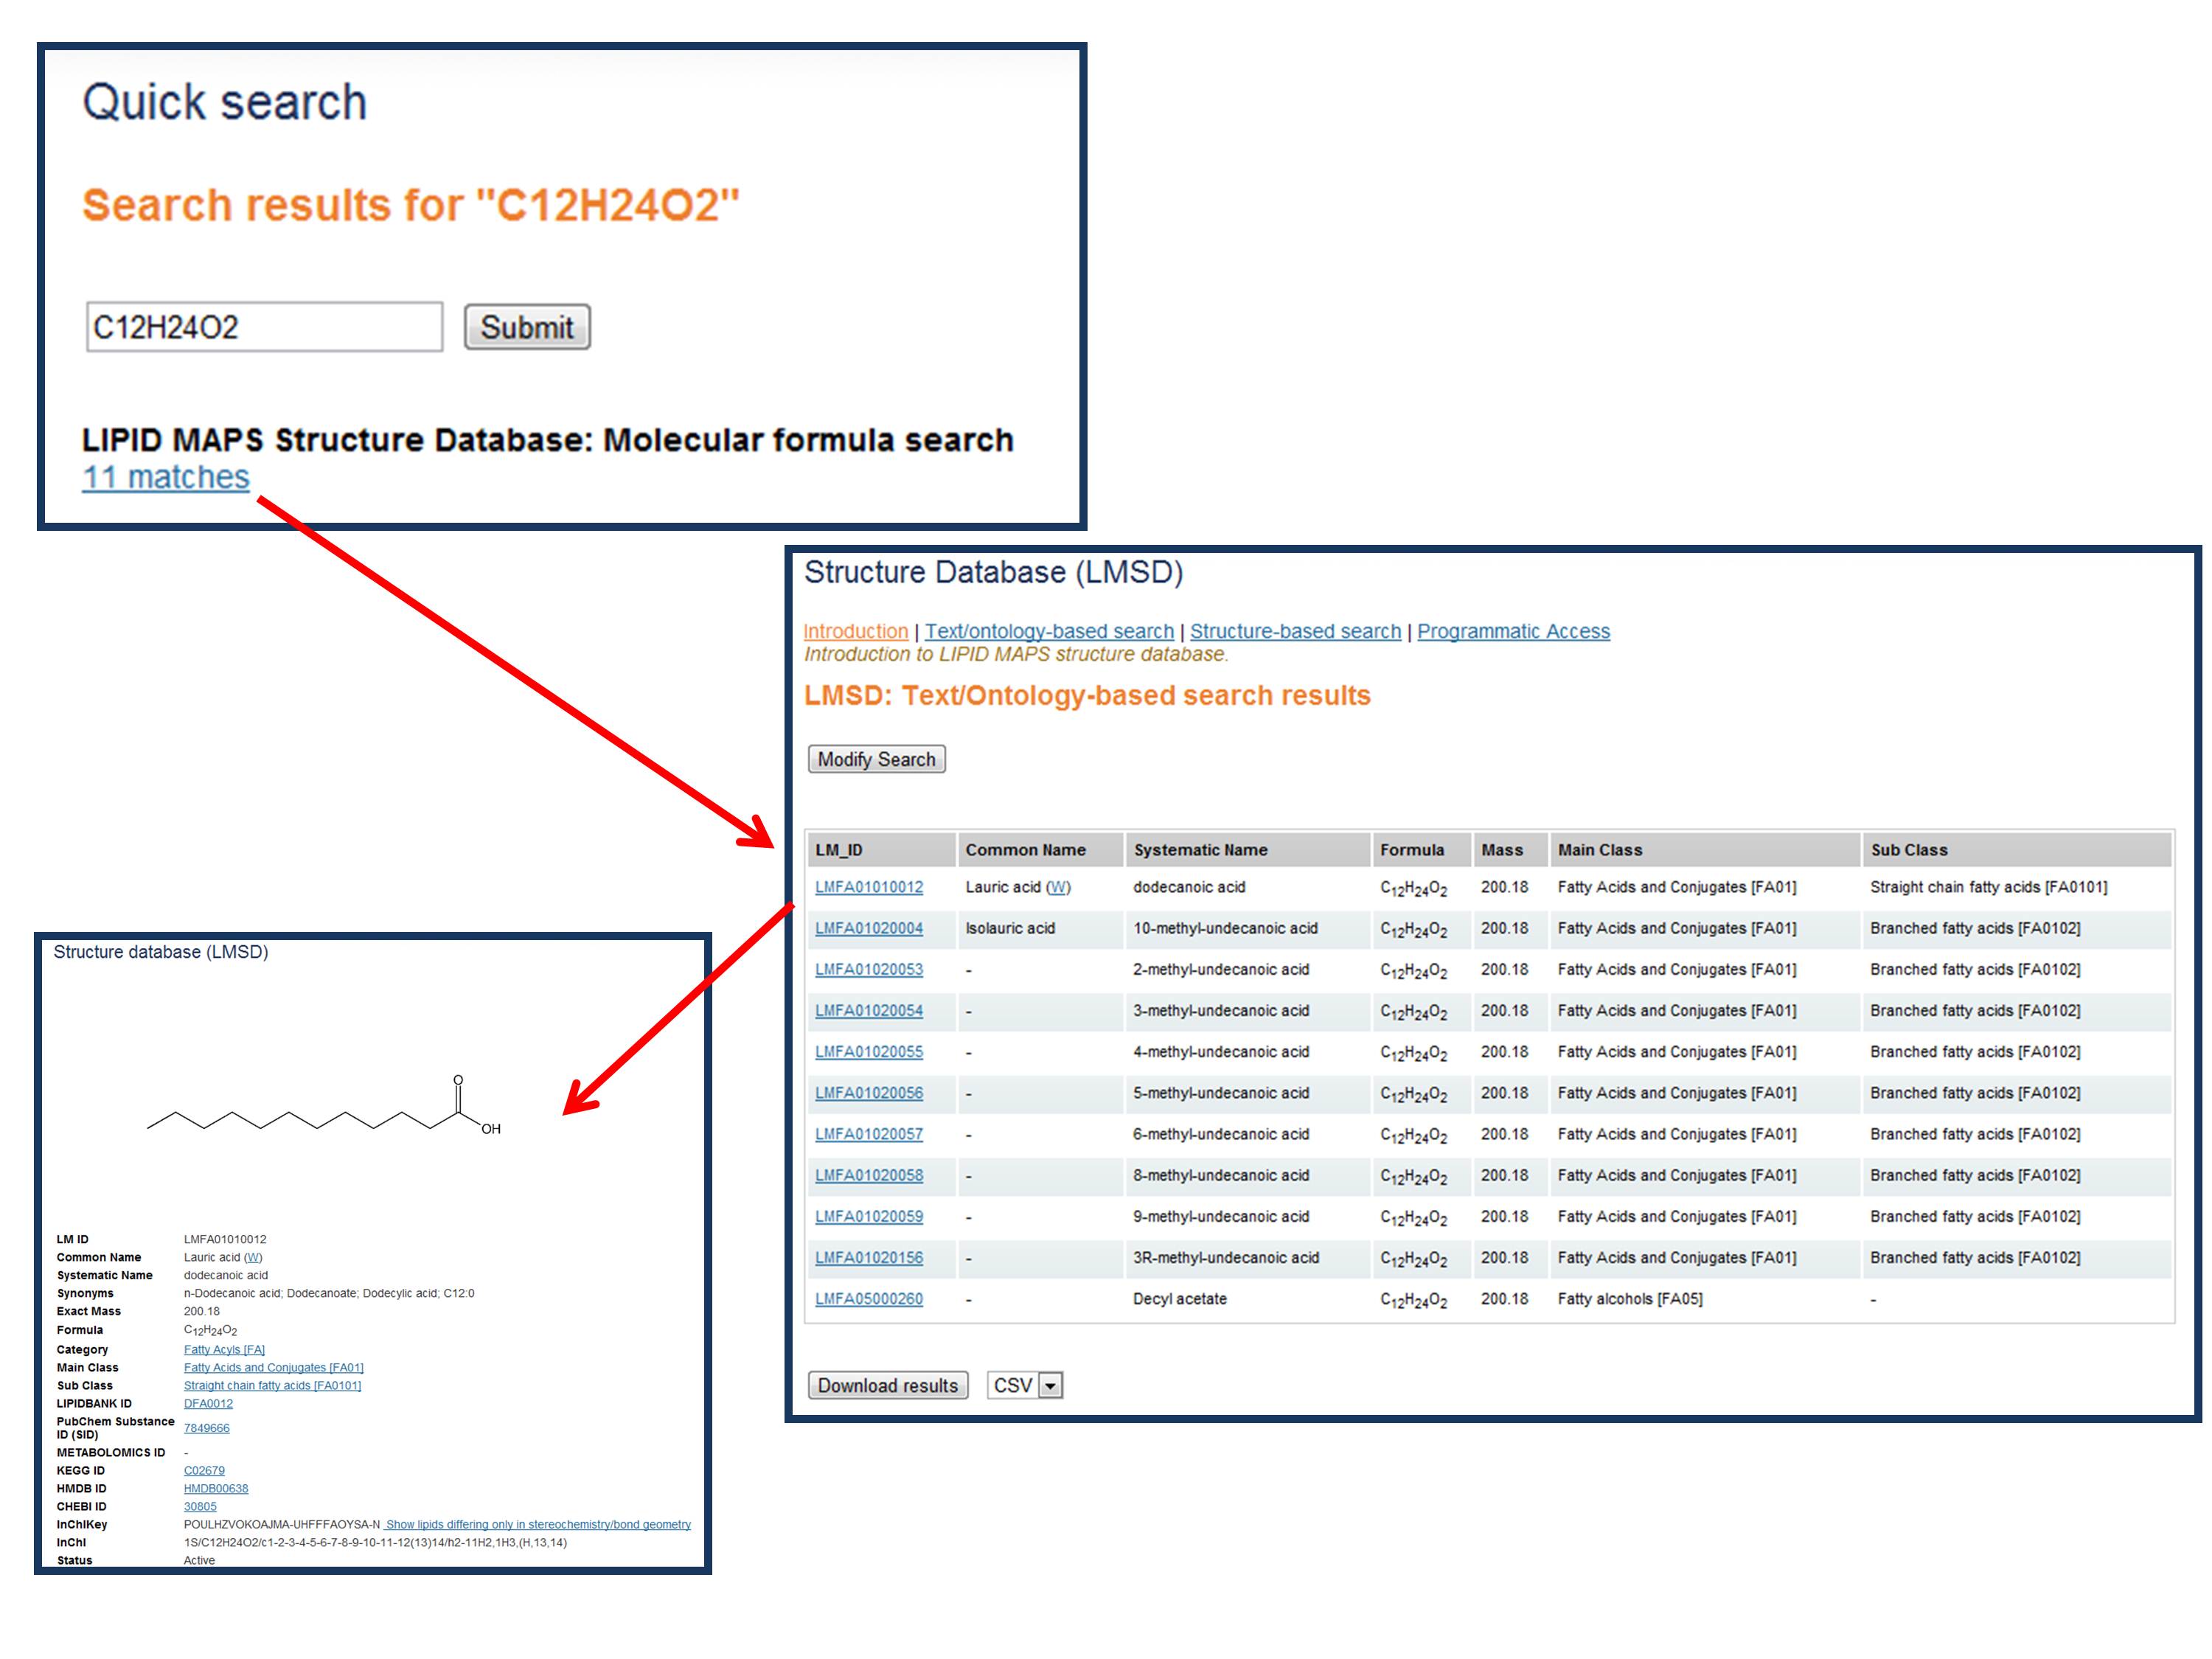Open the LMFA01010012 Lauric acid entry

click(x=868, y=887)
